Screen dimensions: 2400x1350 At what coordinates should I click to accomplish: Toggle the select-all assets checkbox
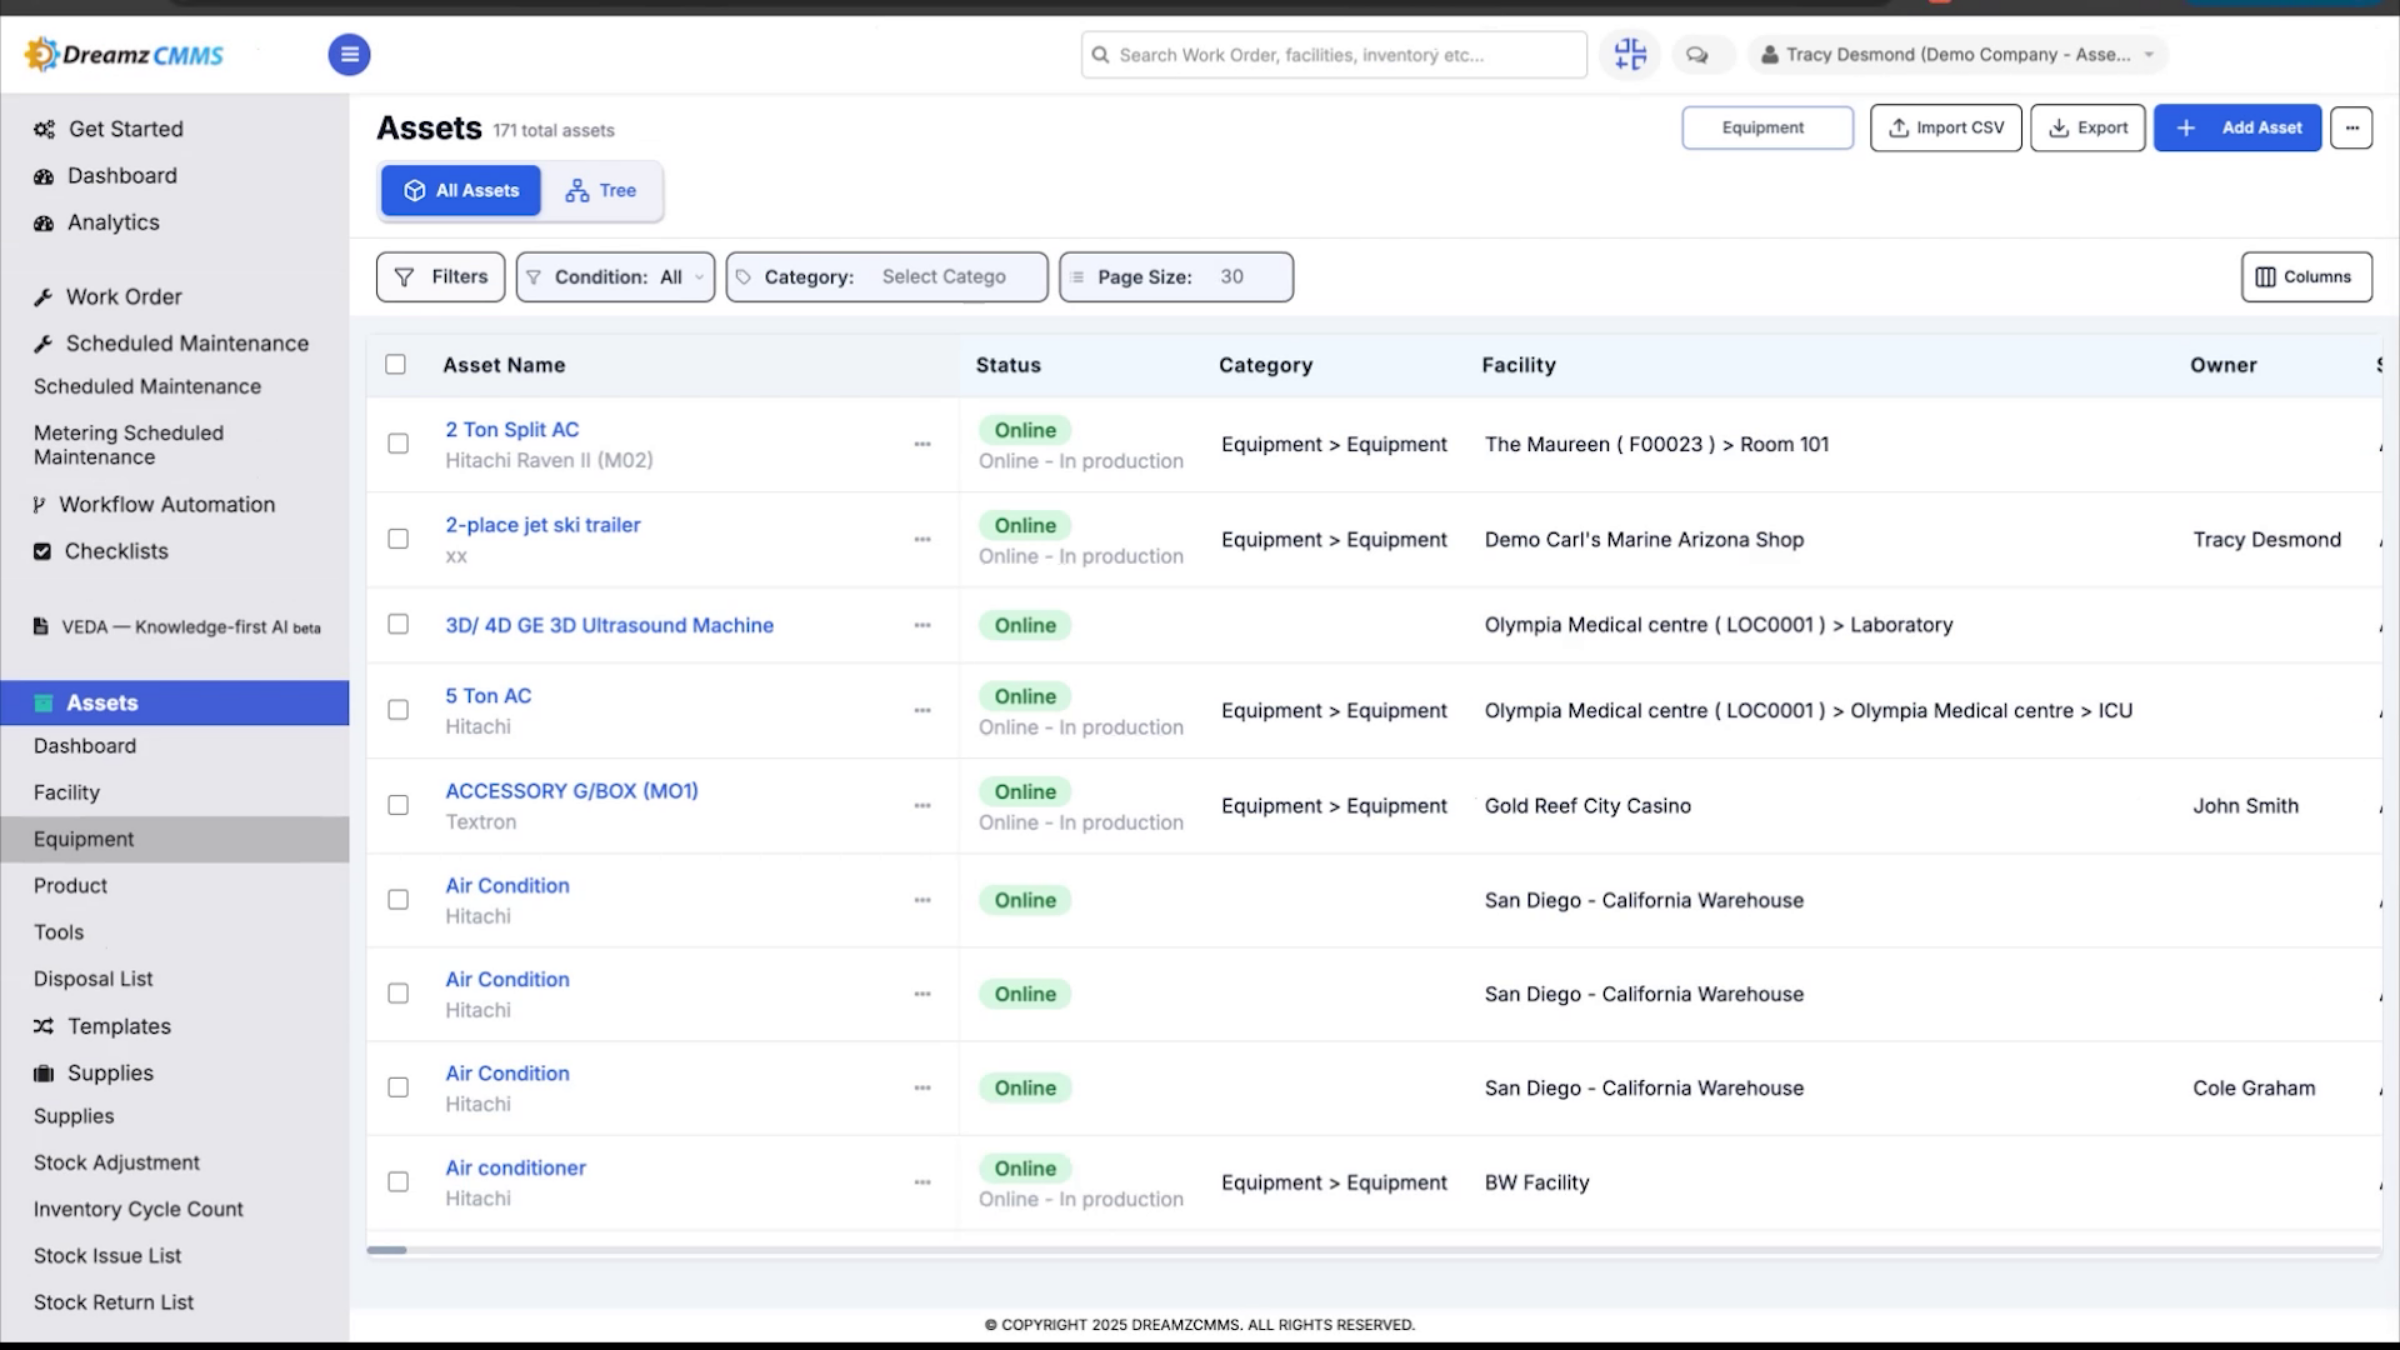[396, 364]
